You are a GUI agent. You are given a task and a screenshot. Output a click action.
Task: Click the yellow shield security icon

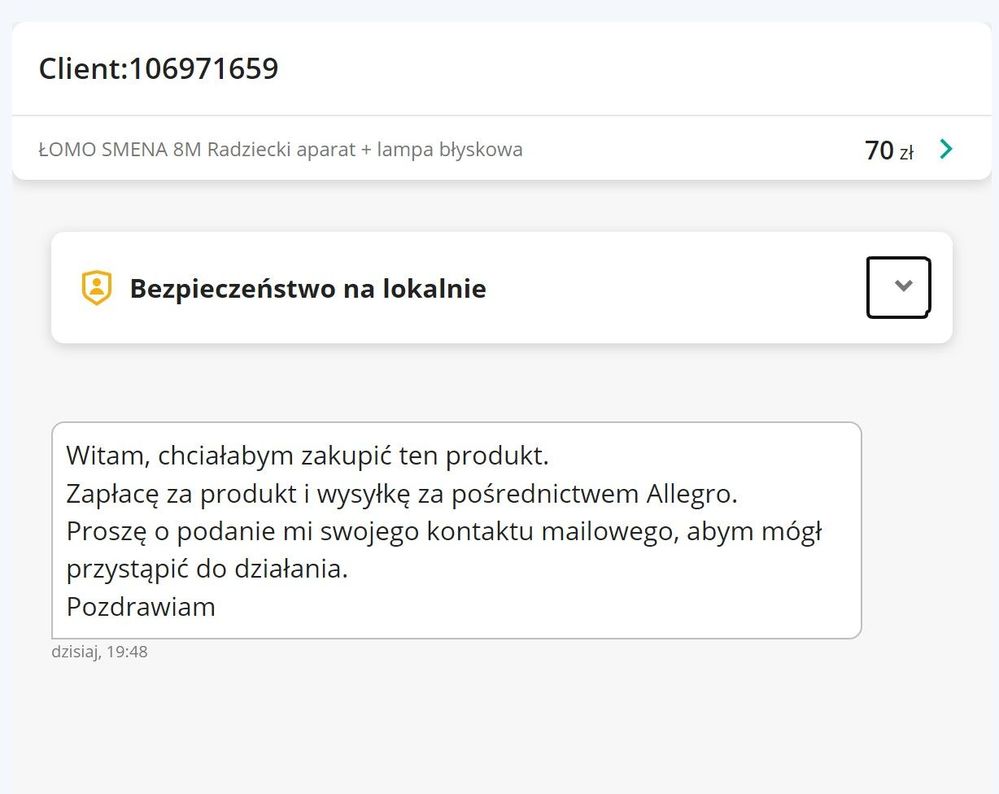click(97, 287)
